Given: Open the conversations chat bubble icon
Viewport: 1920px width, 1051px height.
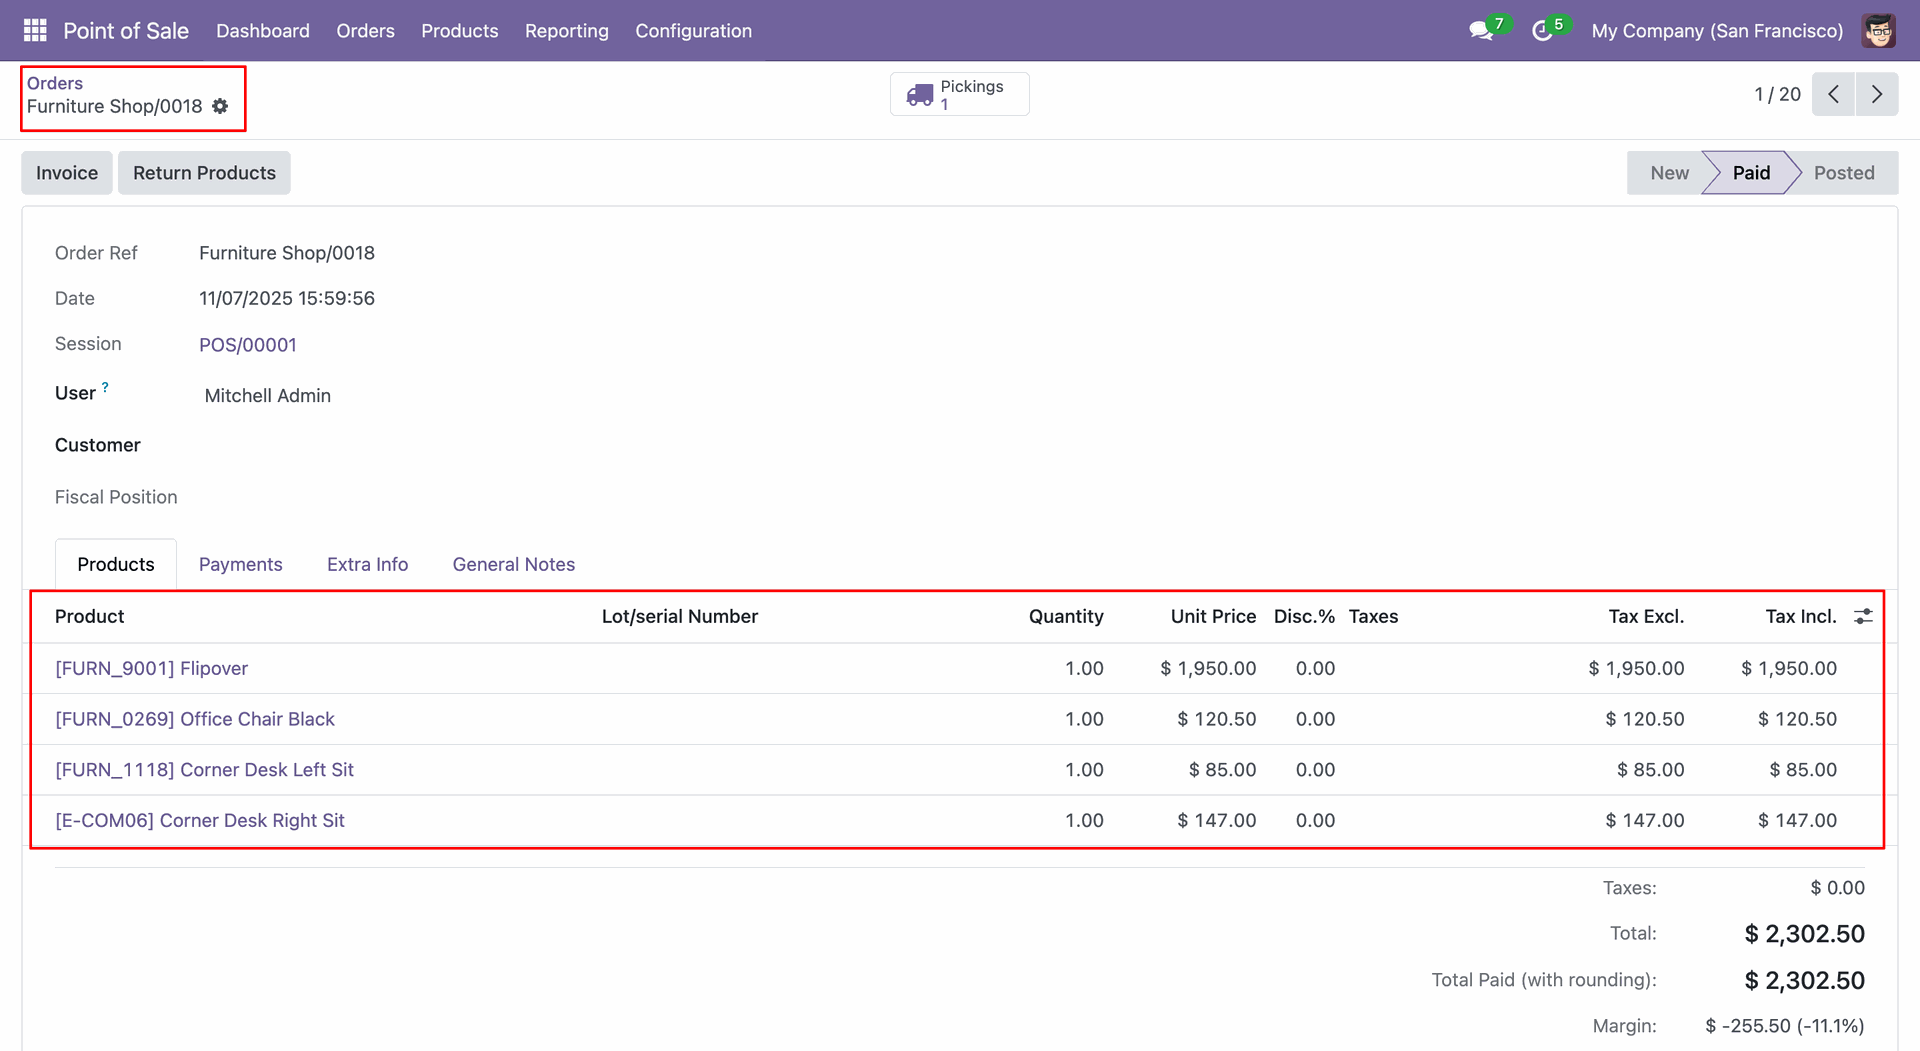Looking at the screenshot, I should 1480,31.
